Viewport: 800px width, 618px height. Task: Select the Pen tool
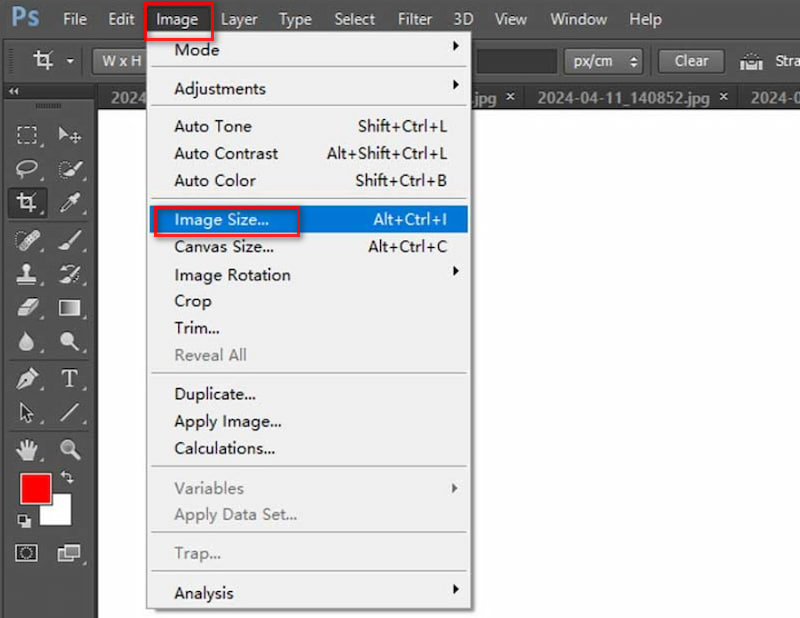pos(27,379)
